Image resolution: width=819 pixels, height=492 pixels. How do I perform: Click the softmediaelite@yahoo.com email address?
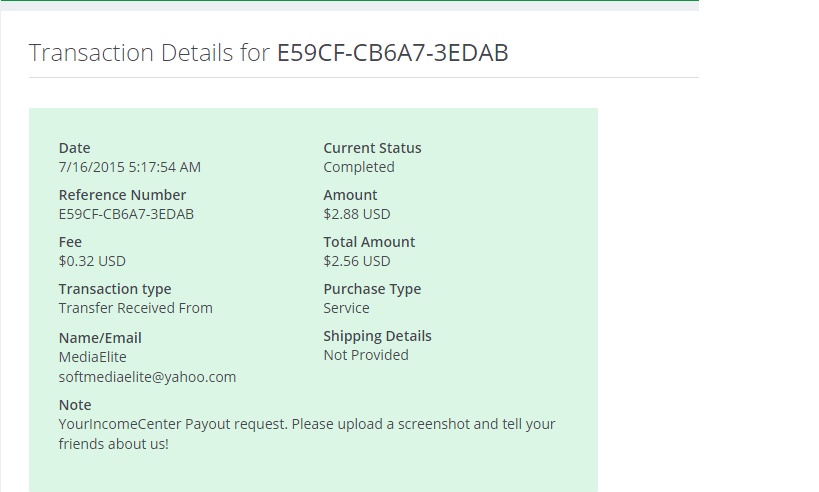click(x=147, y=377)
